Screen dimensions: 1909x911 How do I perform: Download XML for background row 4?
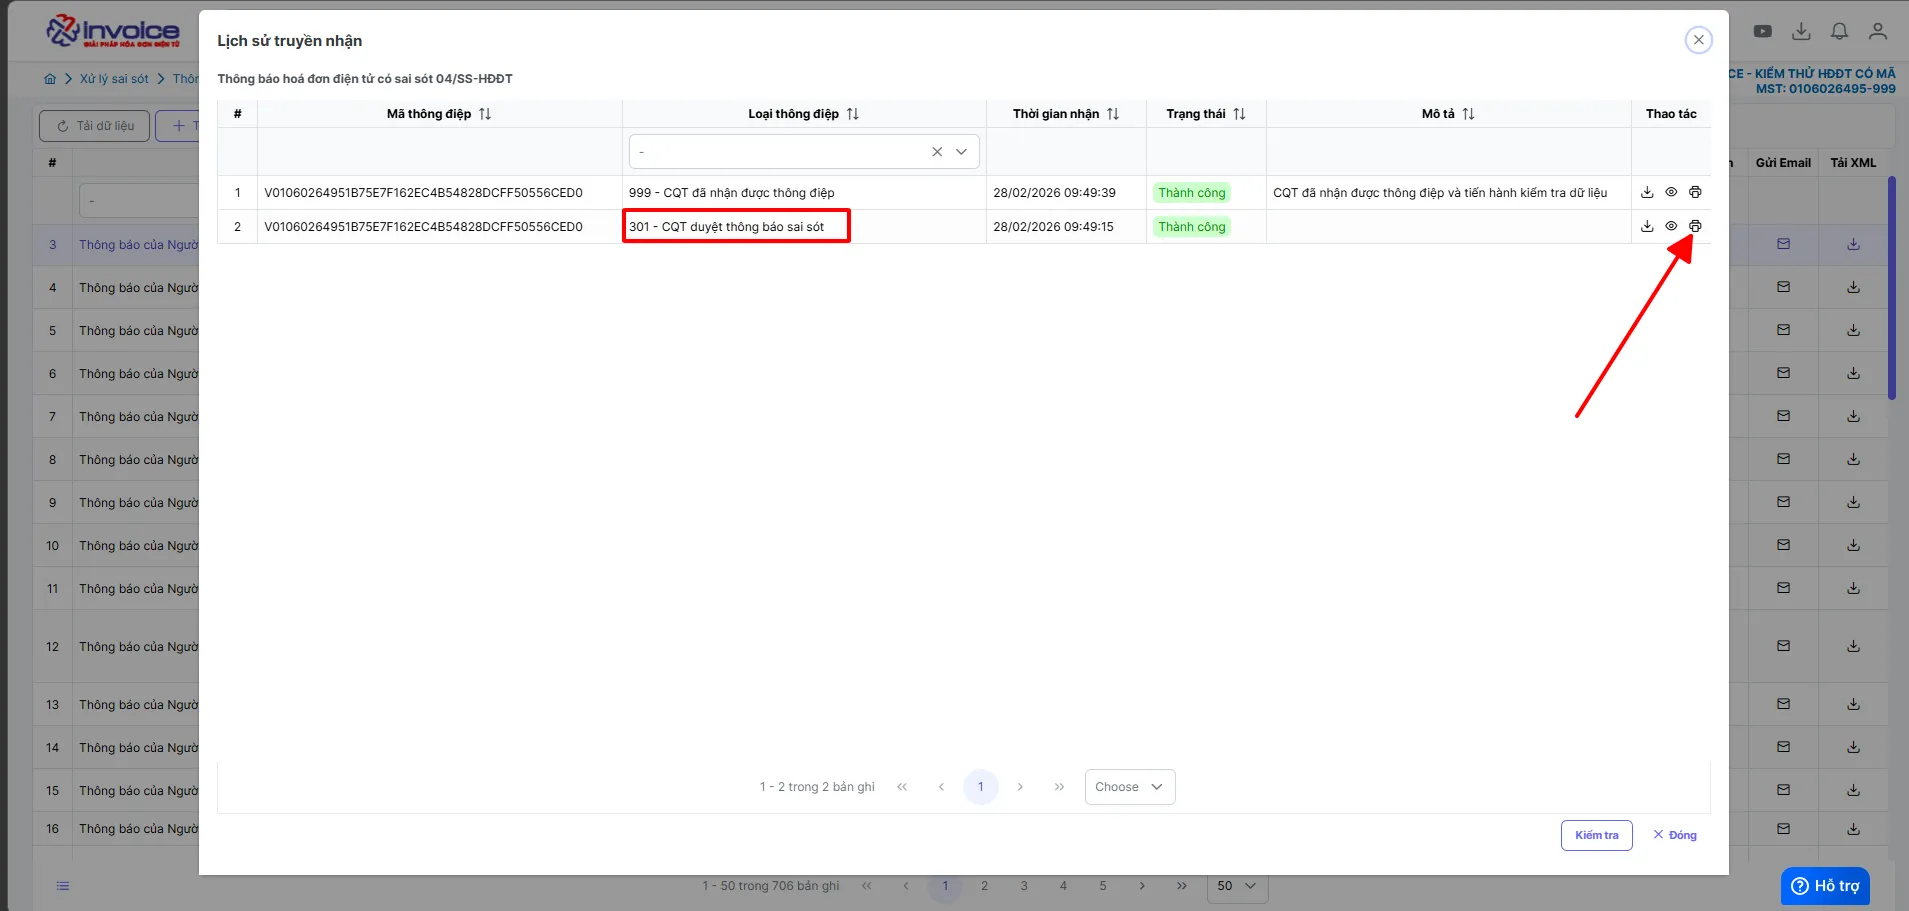(1853, 287)
